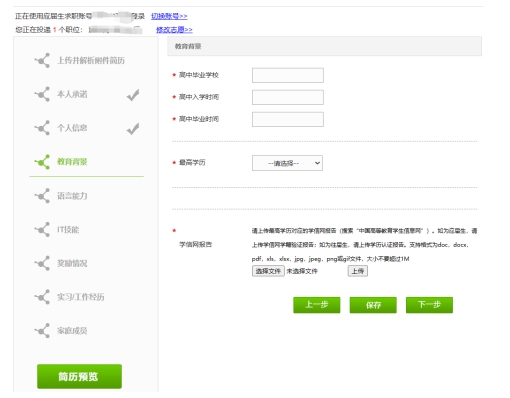
Task: Click the 简历预览 button
Action: 79,376
